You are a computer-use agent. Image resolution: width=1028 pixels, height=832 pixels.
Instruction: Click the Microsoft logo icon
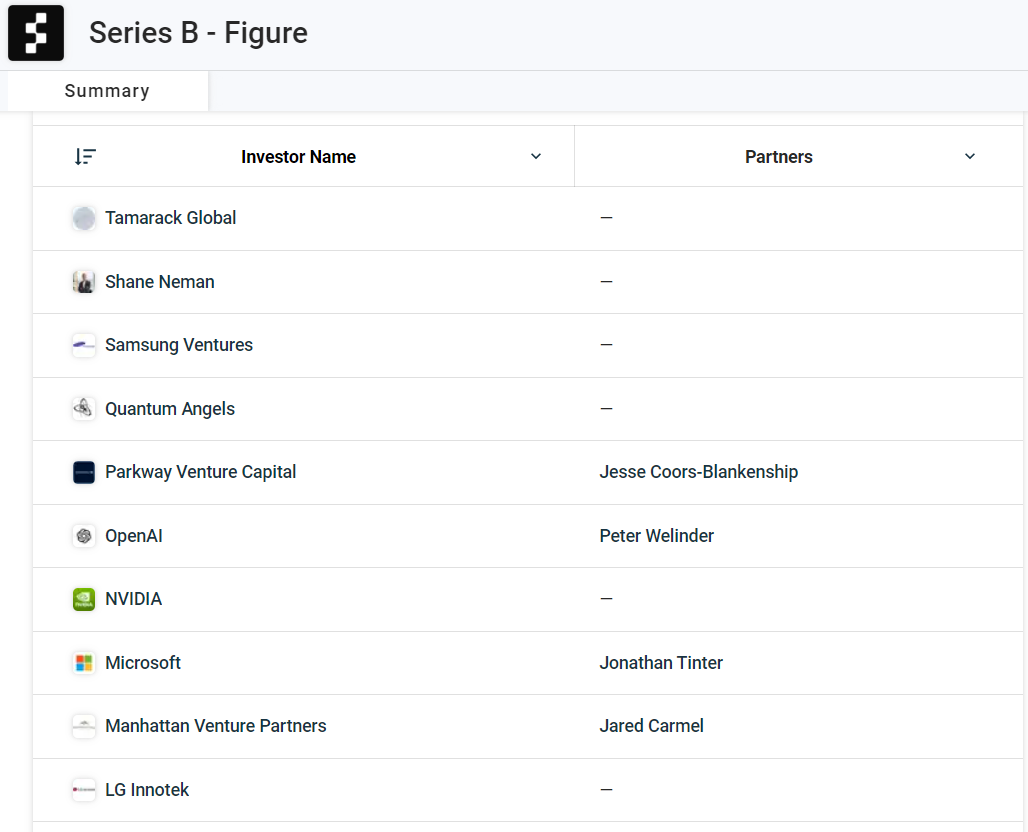point(84,663)
